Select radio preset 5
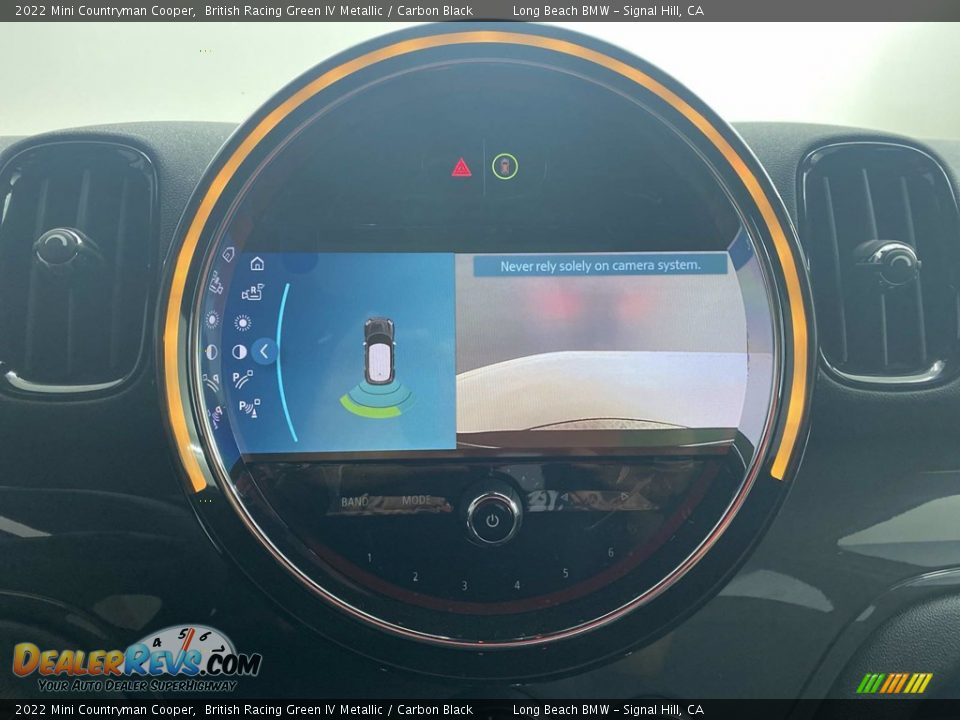This screenshot has width=960, height=720. (x=565, y=573)
